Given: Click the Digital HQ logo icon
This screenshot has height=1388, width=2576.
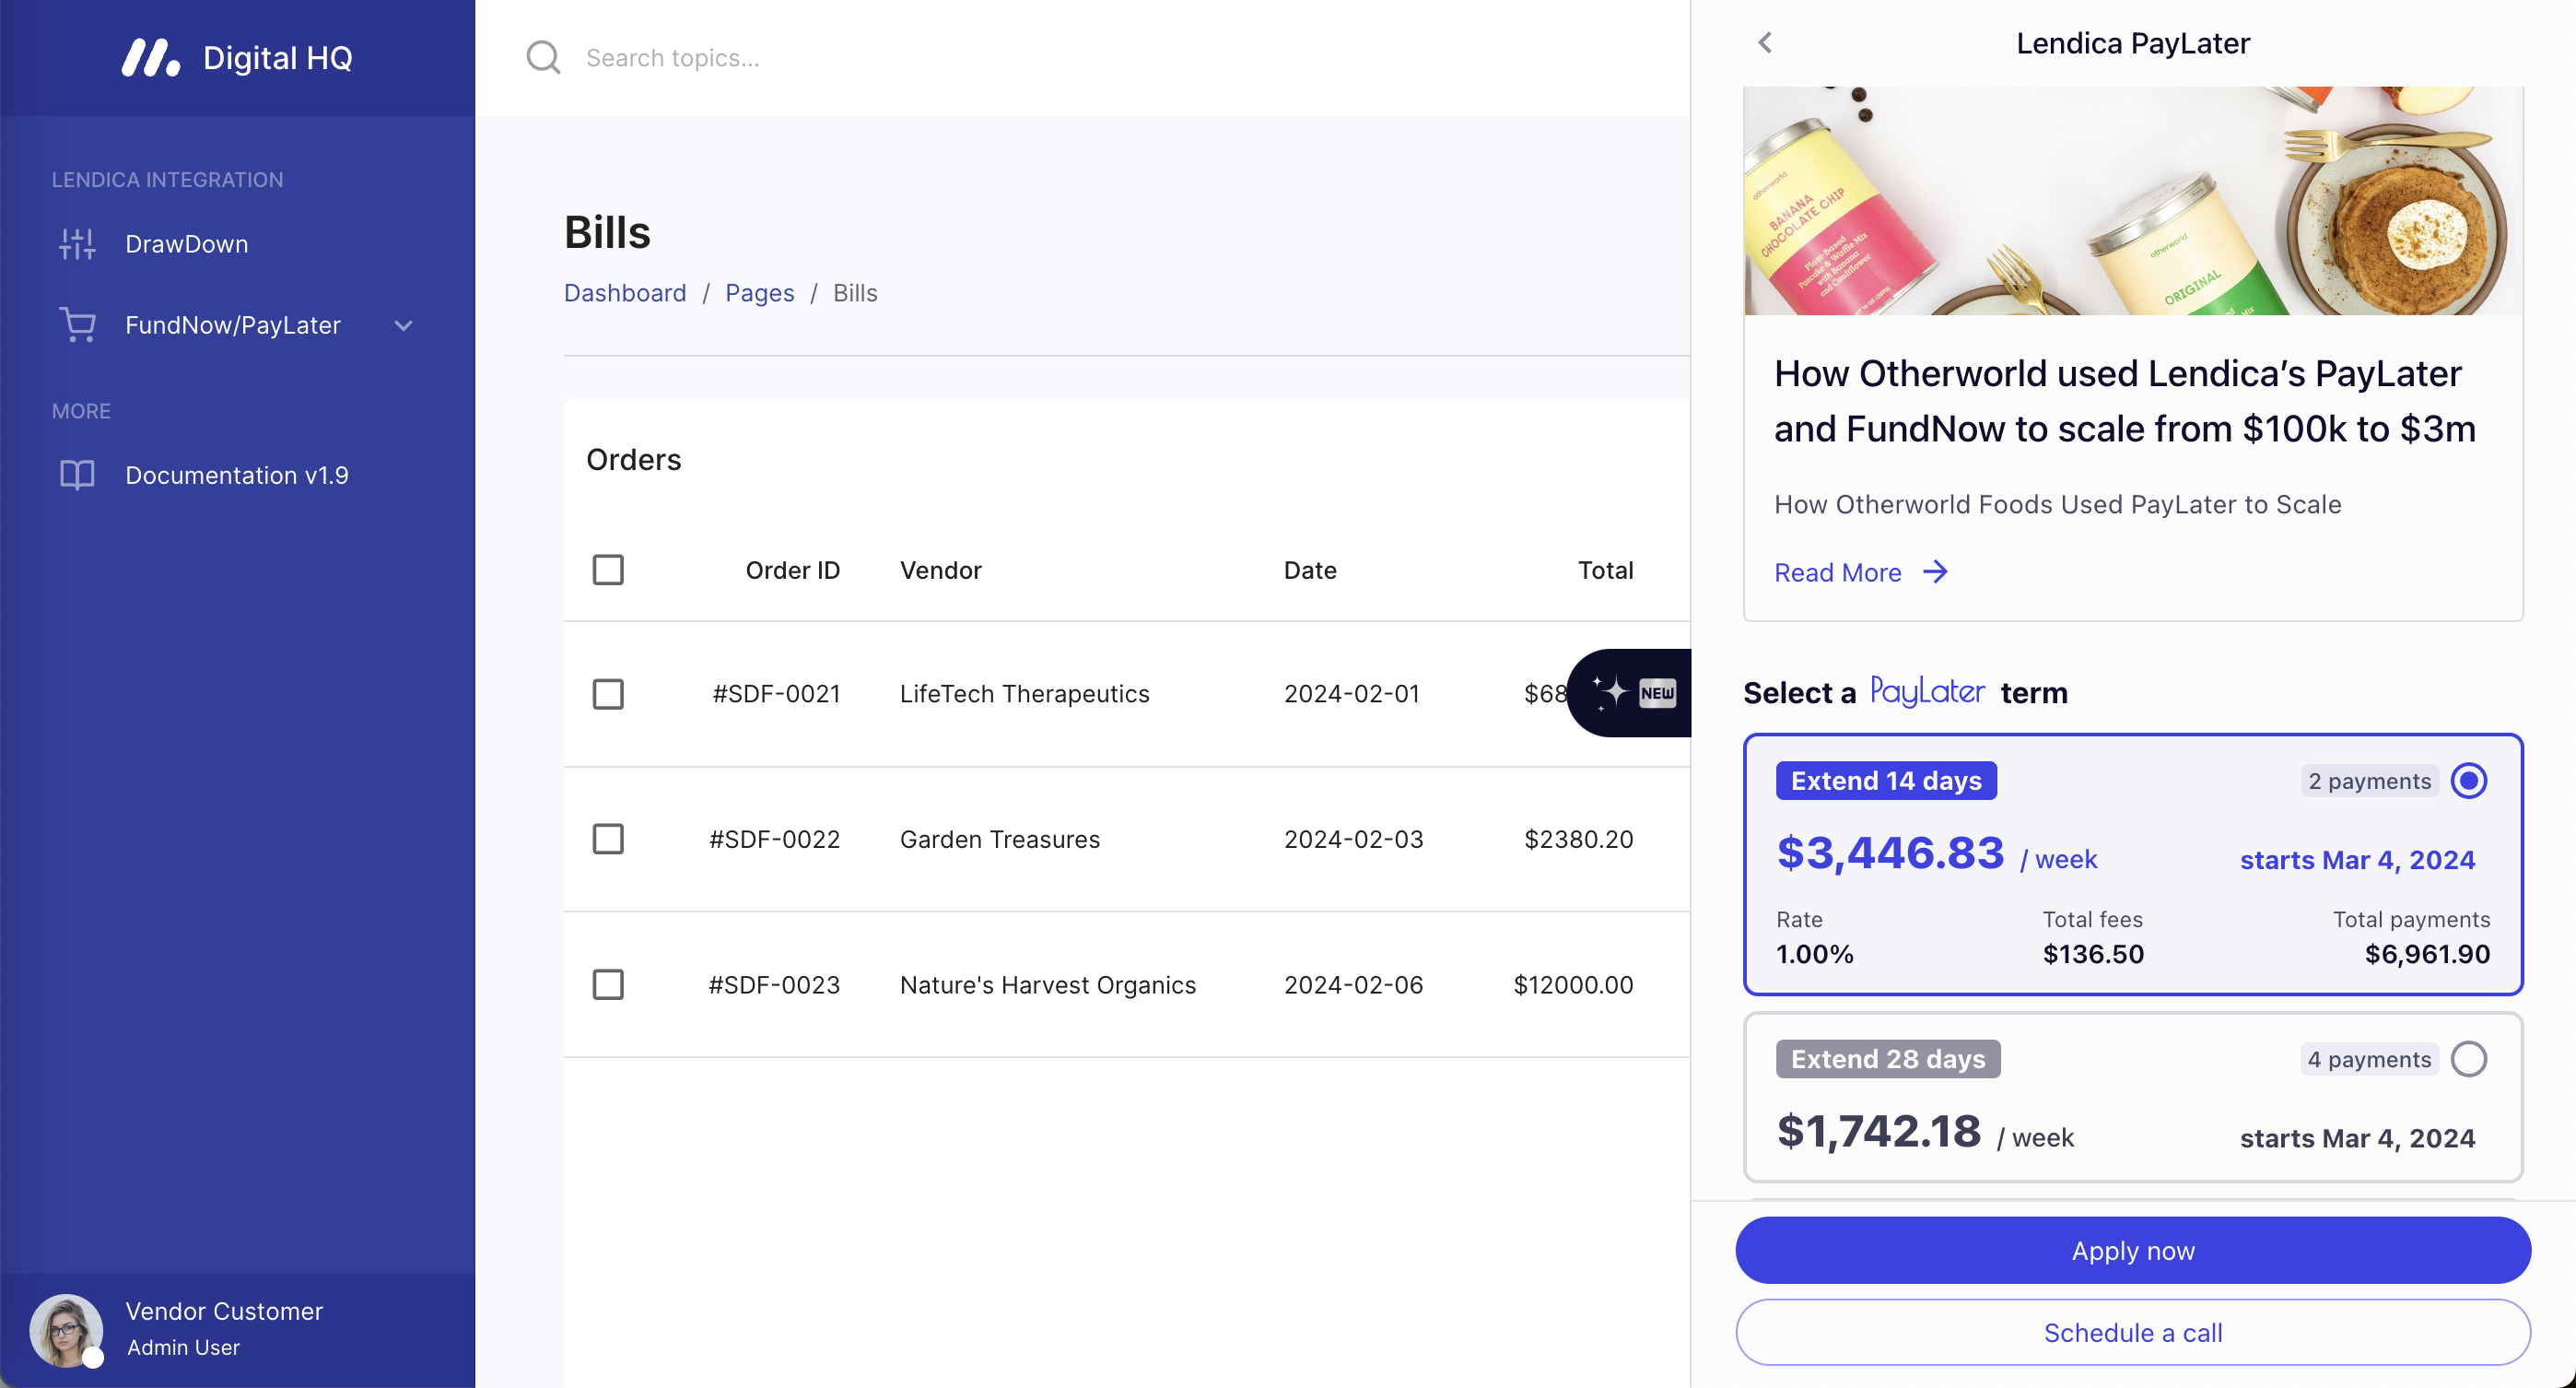Looking at the screenshot, I should (150, 58).
